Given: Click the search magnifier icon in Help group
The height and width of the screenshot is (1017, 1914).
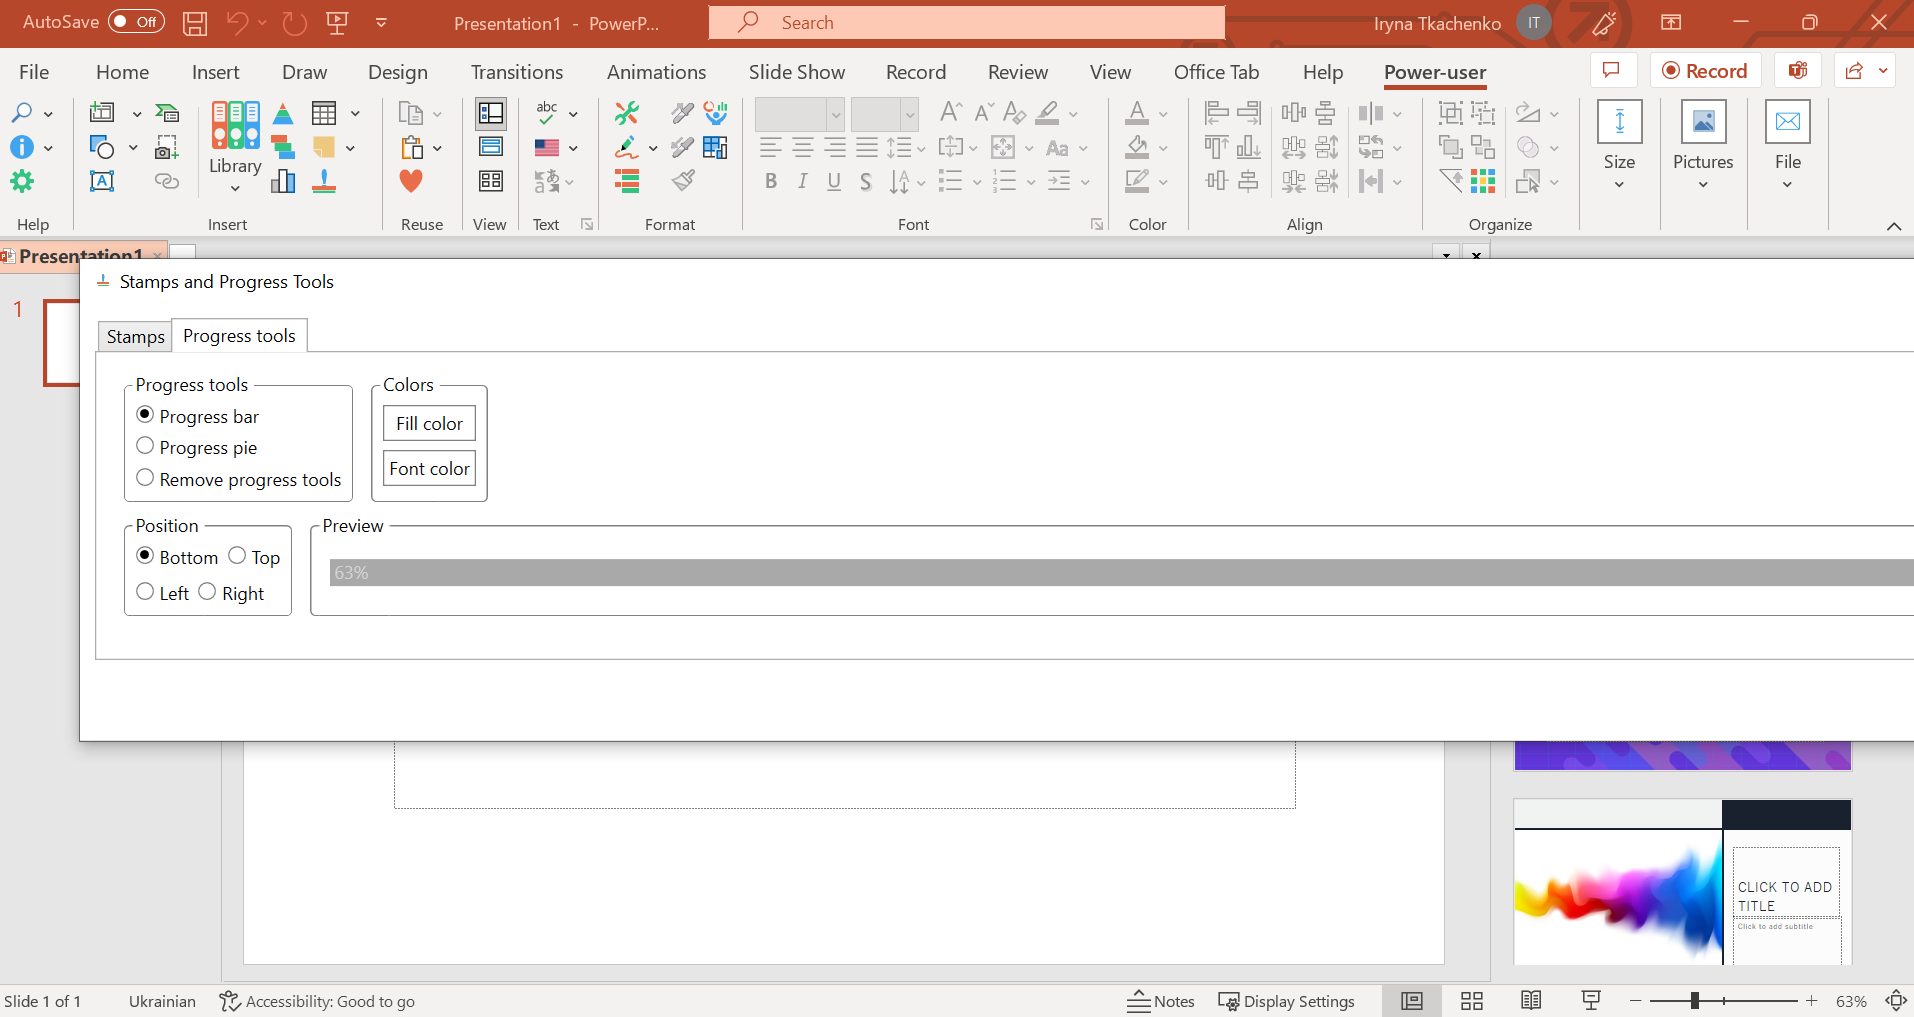Looking at the screenshot, I should (x=22, y=113).
